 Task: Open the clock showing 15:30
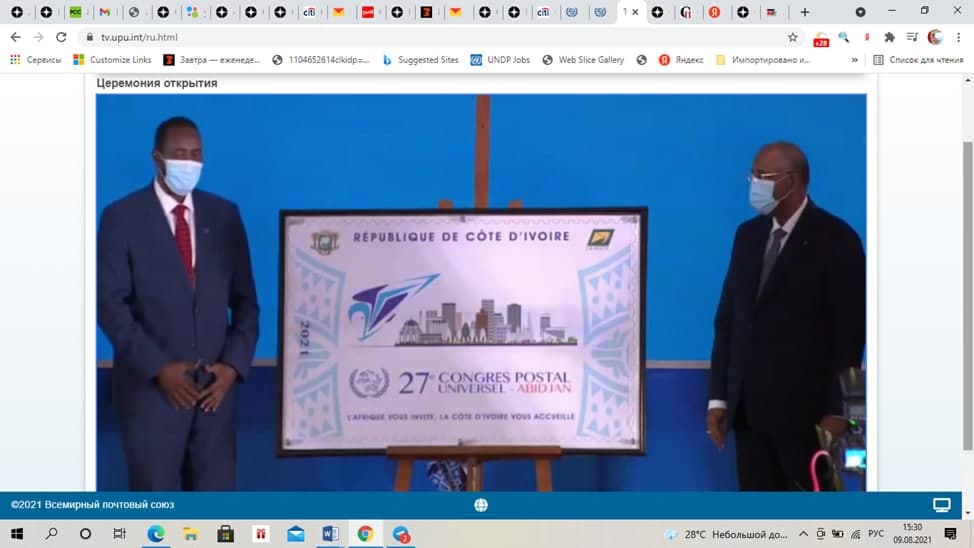913,534
